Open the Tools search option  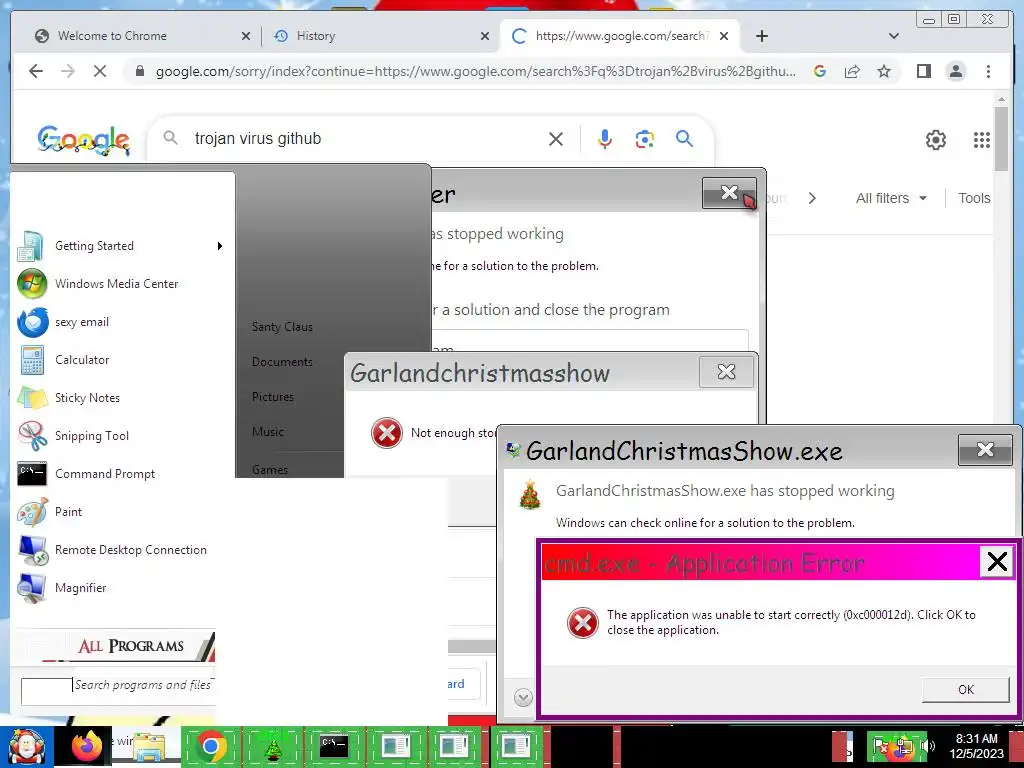[974, 198]
